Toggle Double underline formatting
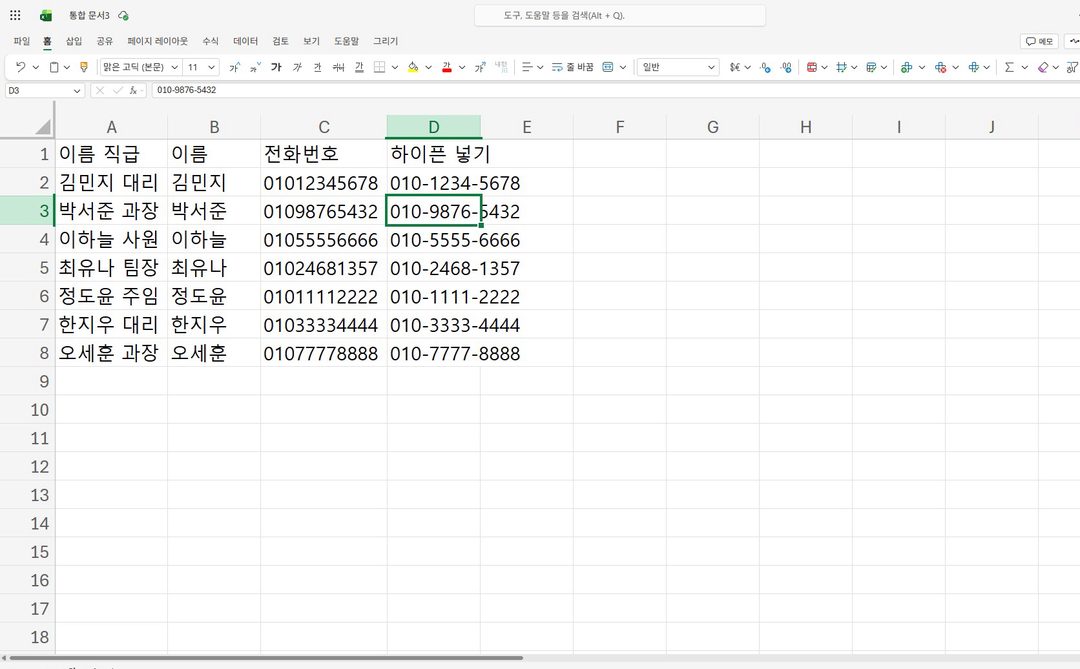The width and height of the screenshot is (1080, 669). pyautogui.click(x=359, y=67)
